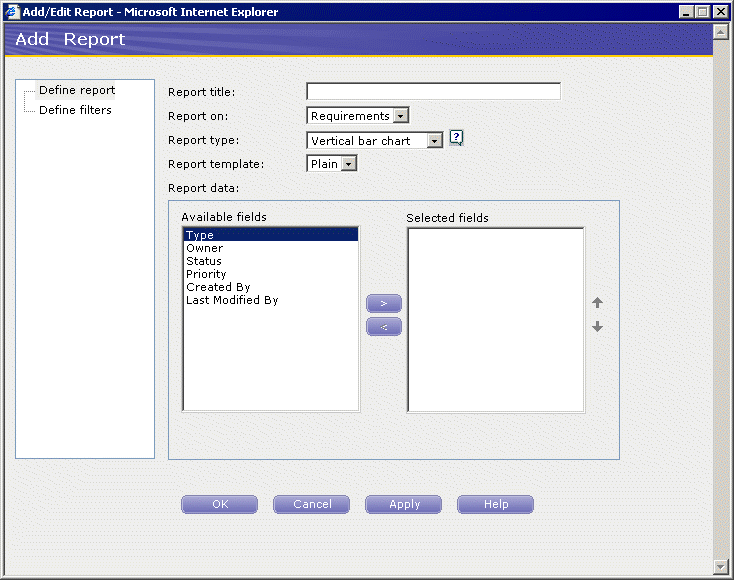Click the Internet Explorer title bar icon
This screenshot has width=734, height=580.
click(12, 12)
